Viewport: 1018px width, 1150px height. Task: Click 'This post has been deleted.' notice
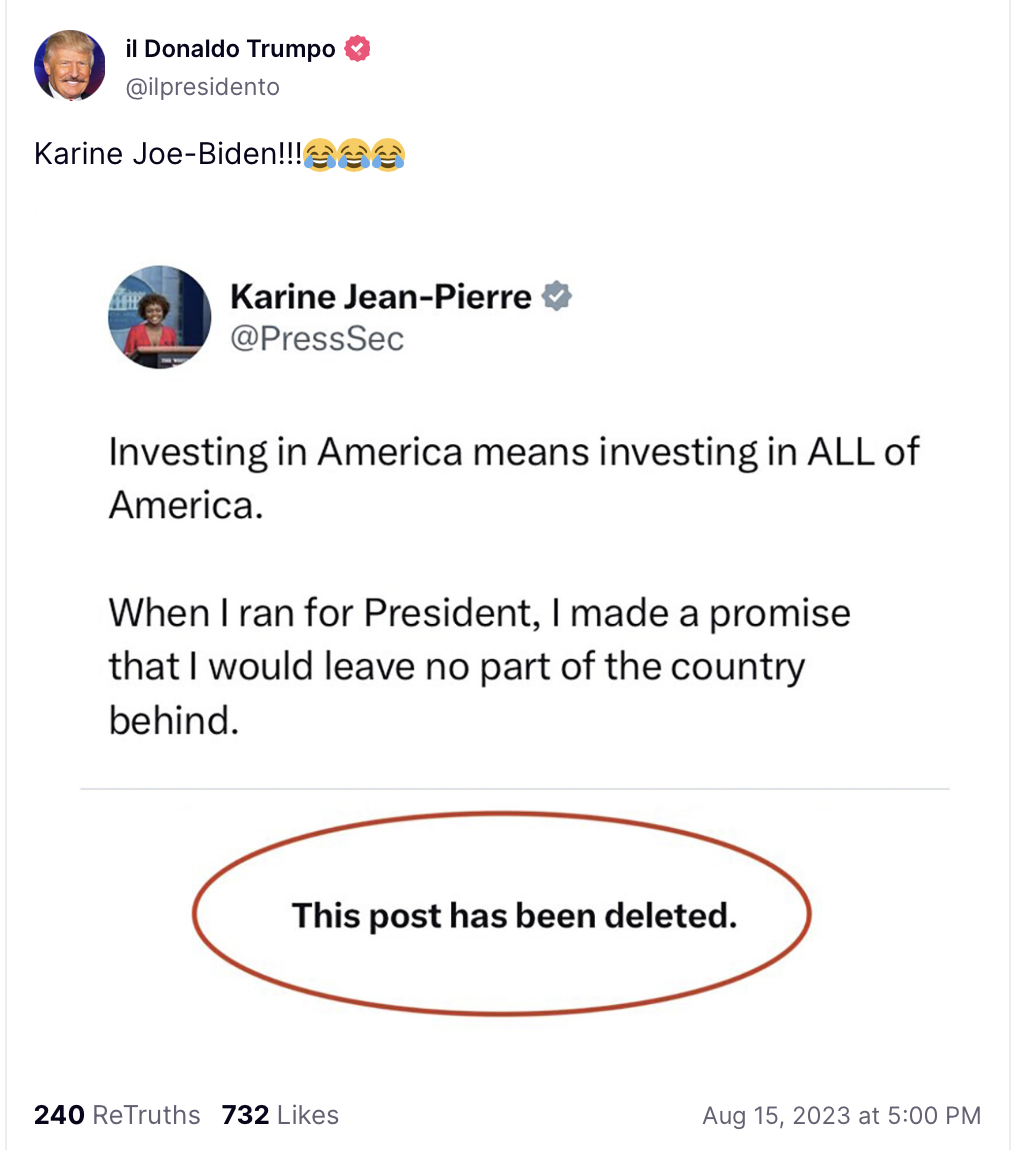pyautogui.click(x=514, y=916)
